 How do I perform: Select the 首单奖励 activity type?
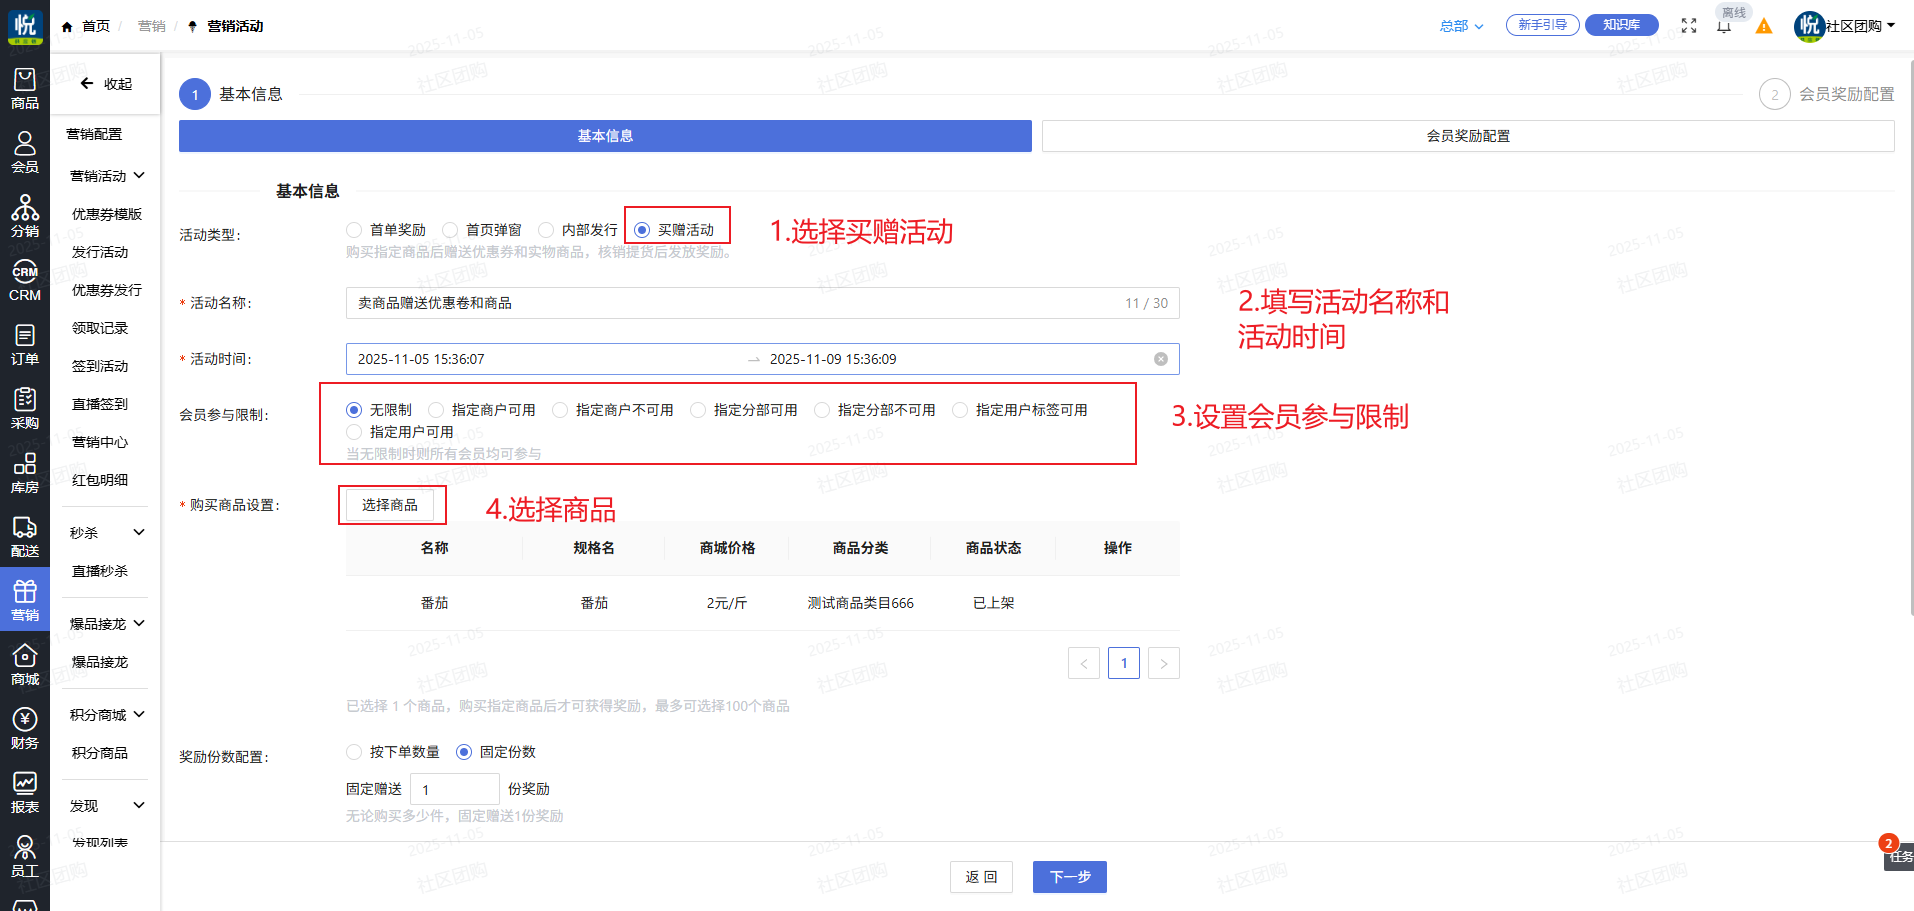pos(354,230)
